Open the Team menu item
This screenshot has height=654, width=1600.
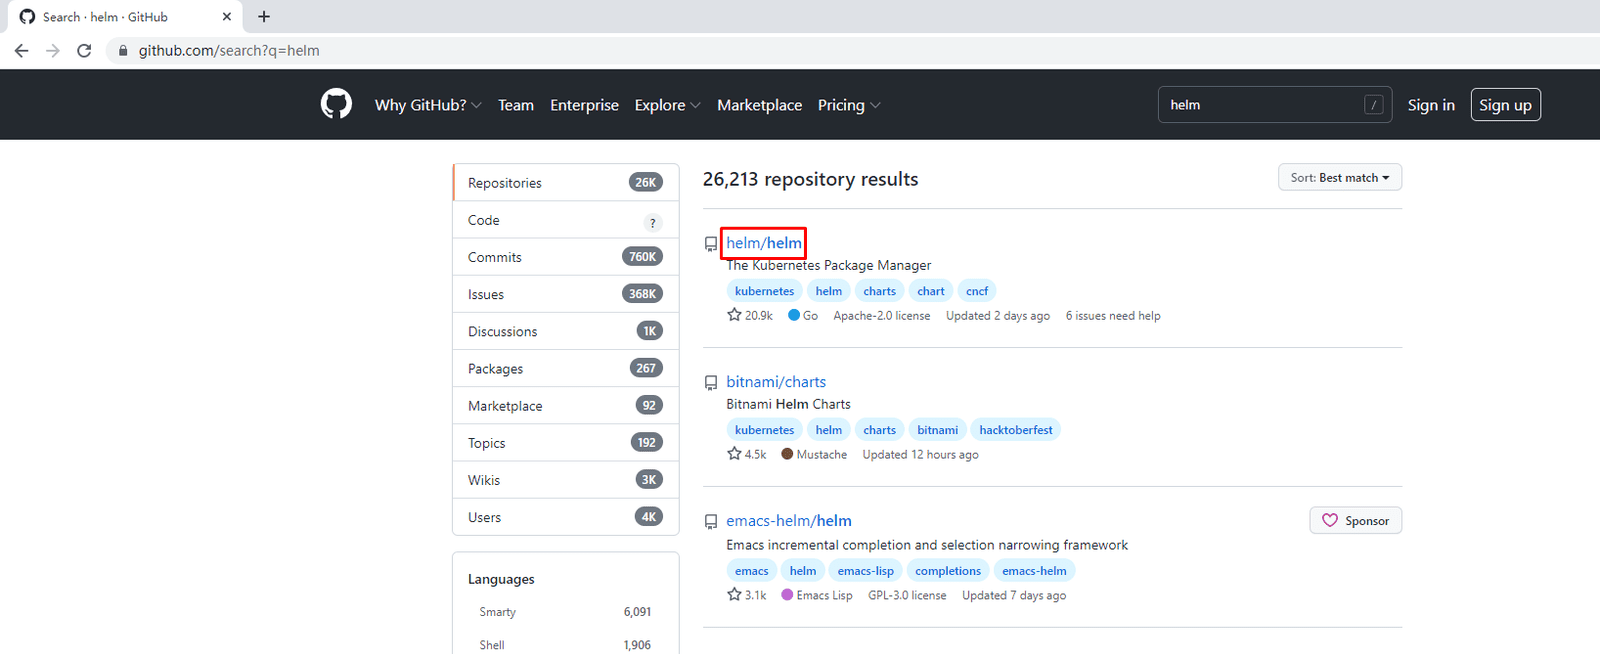coord(516,105)
